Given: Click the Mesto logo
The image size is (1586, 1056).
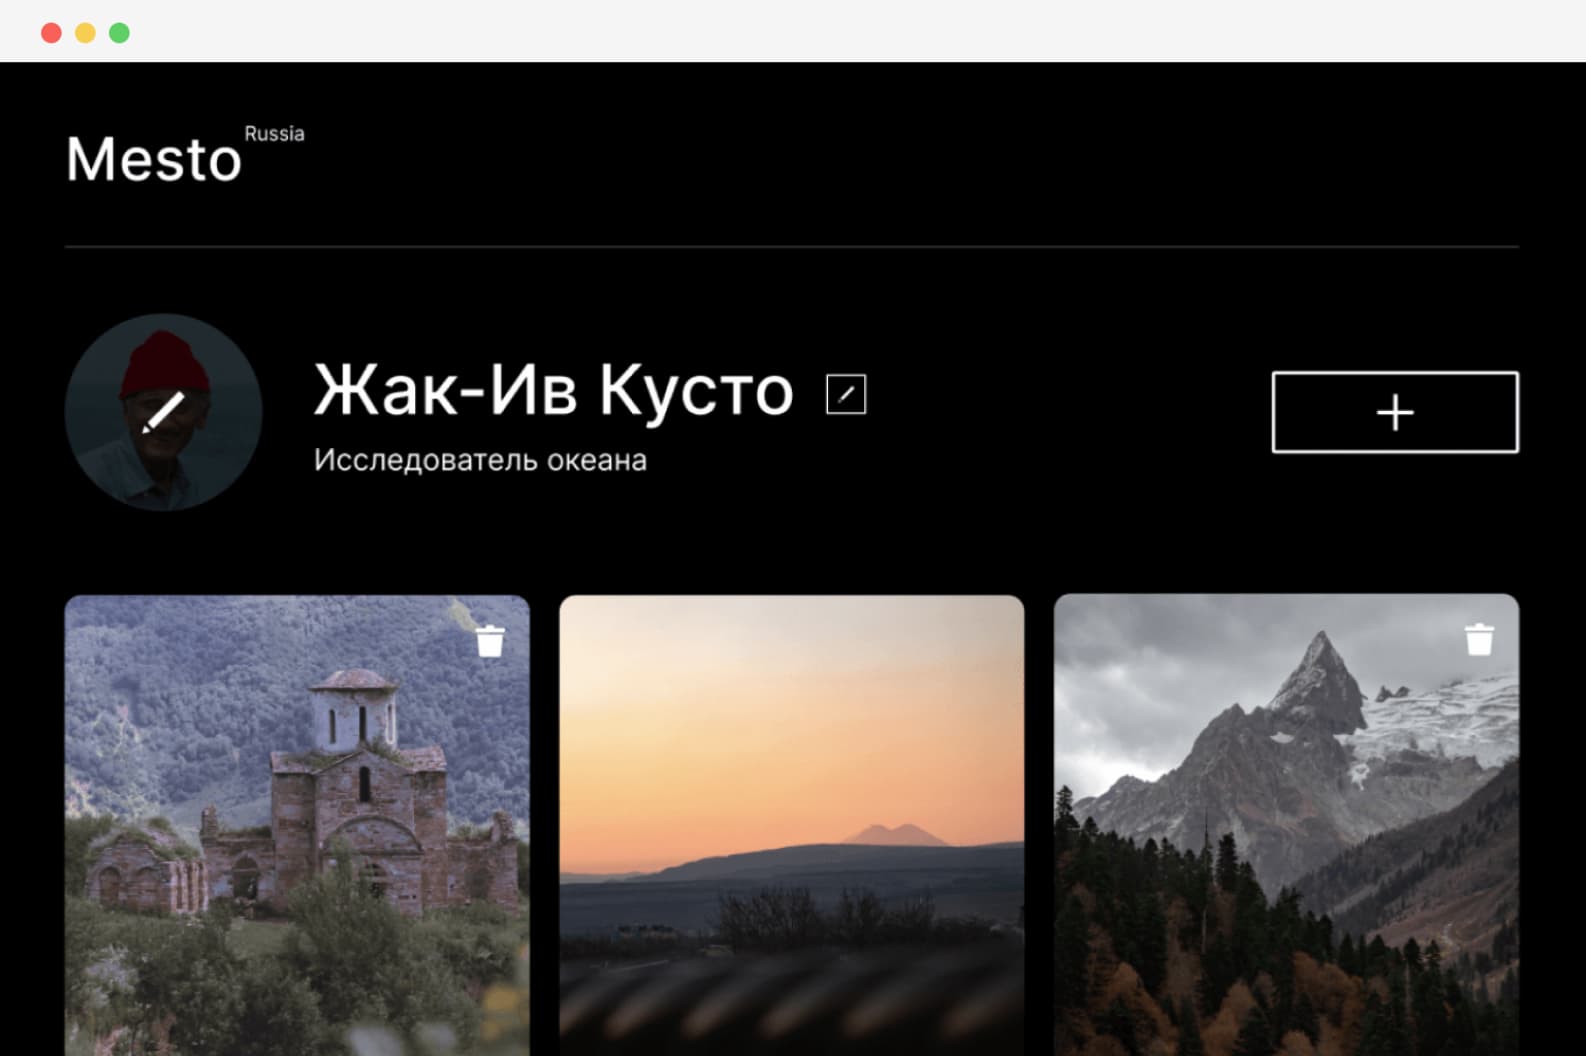Looking at the screenshot, I should click(154, 159).
